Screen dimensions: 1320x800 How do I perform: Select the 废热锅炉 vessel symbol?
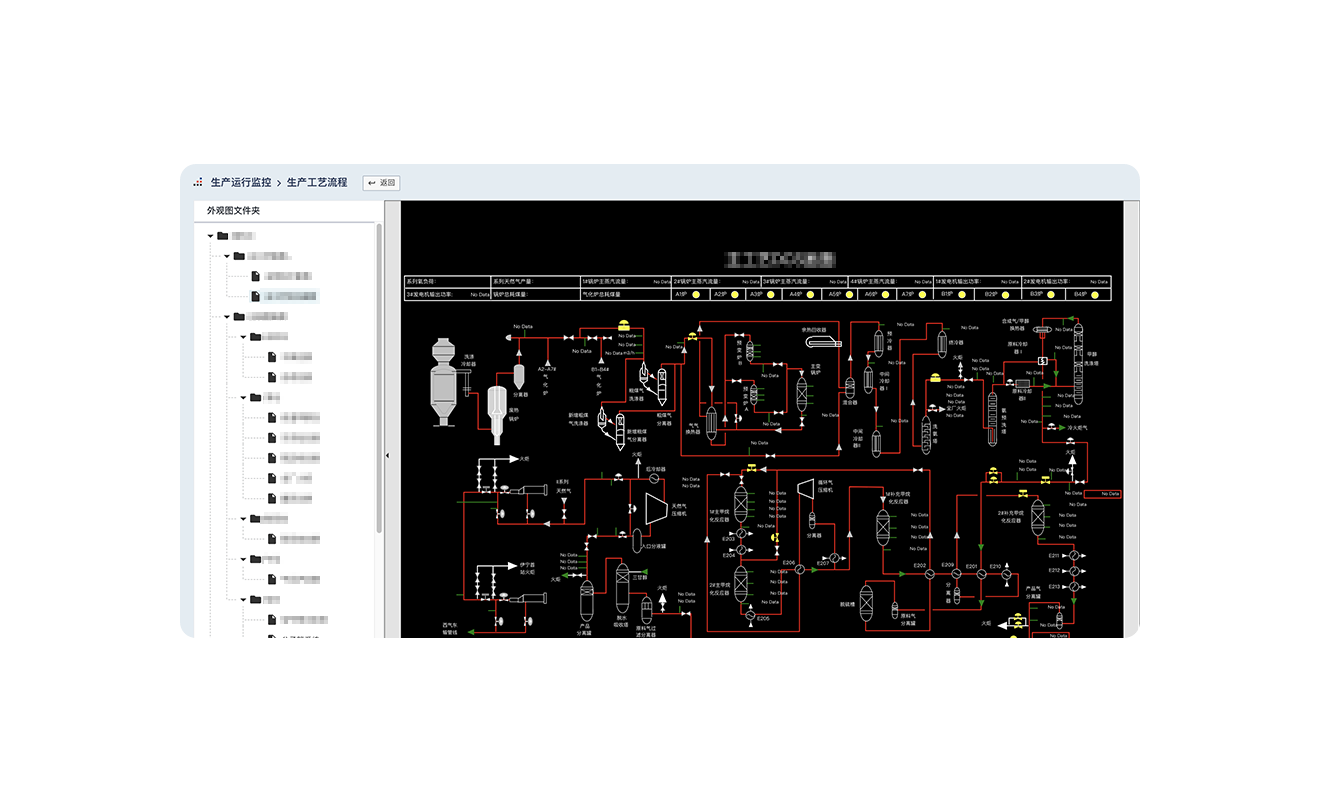(x=497, y=413)
